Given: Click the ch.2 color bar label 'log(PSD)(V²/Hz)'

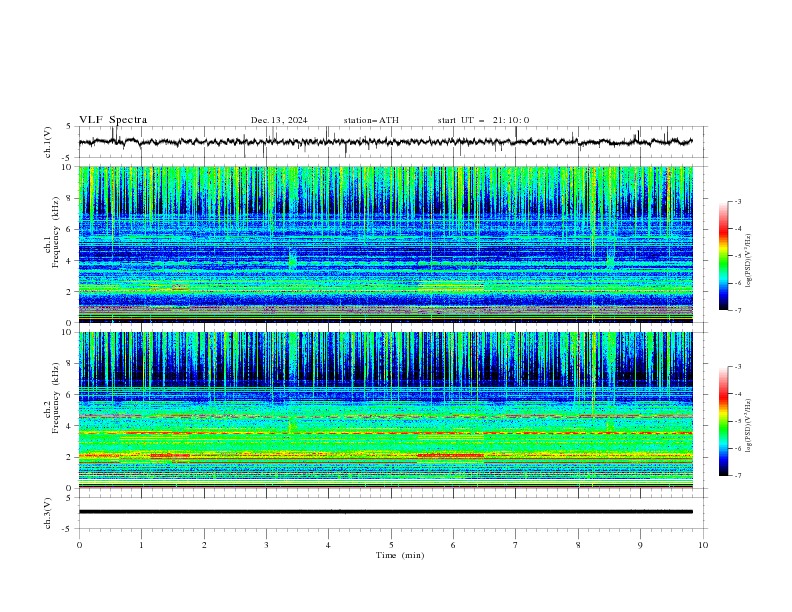Looking at the screenshot, I should pos(748,426).
